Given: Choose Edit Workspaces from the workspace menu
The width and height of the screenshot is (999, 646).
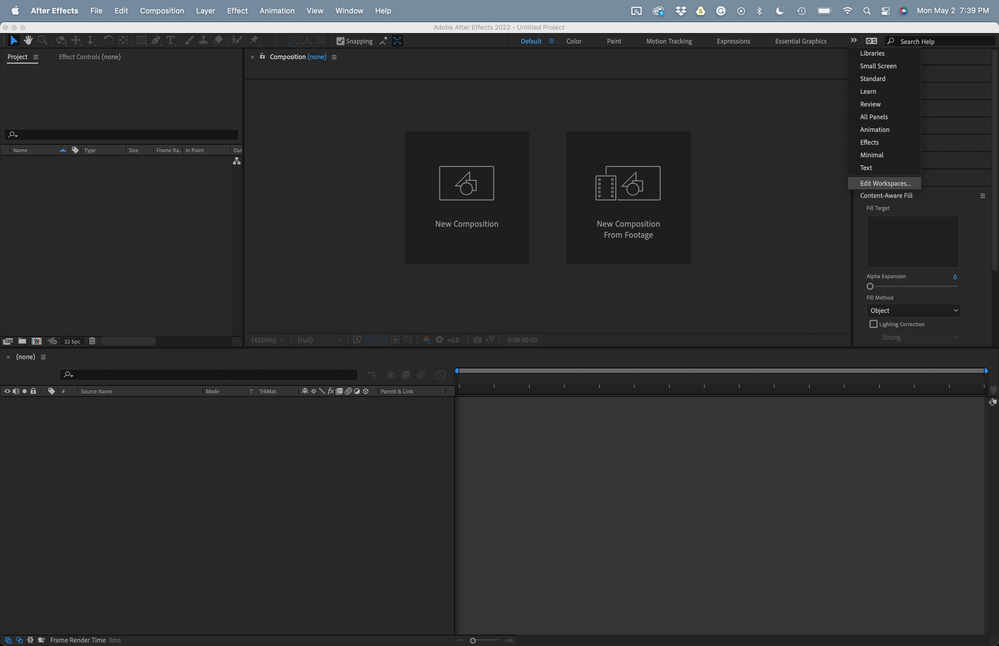Looking at the screenshot, I should pyautogui.click(x=884, y=183).
